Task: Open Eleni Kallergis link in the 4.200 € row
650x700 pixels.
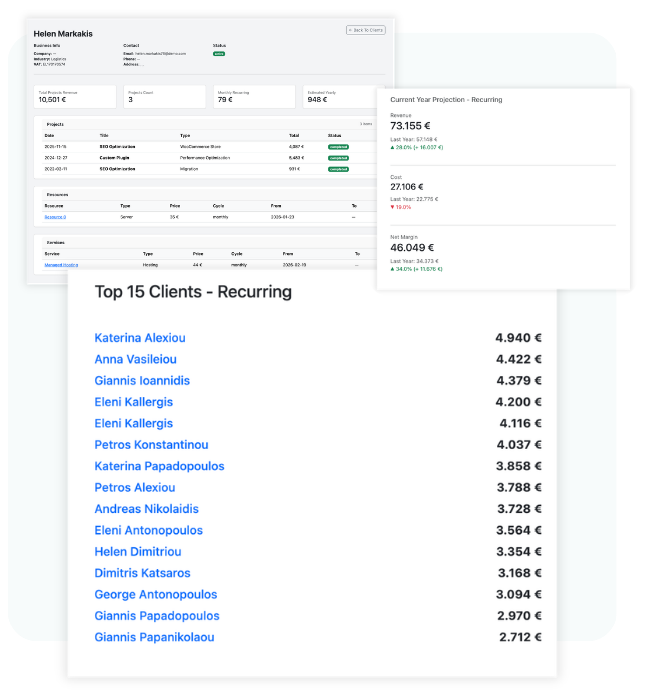Action: pos(133,402)
